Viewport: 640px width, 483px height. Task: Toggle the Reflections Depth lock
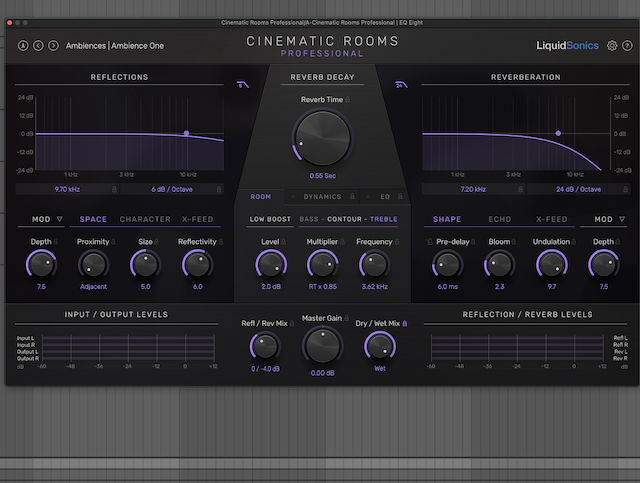[x=56, y=242]
